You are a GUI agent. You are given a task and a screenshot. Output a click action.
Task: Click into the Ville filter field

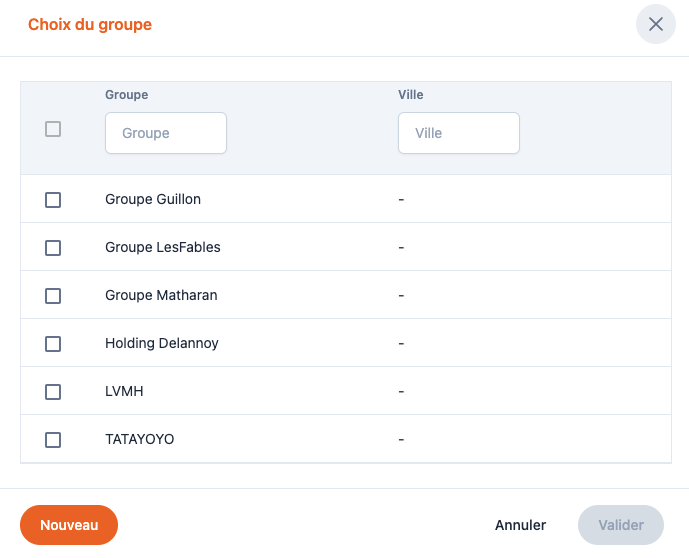(459, 133)
